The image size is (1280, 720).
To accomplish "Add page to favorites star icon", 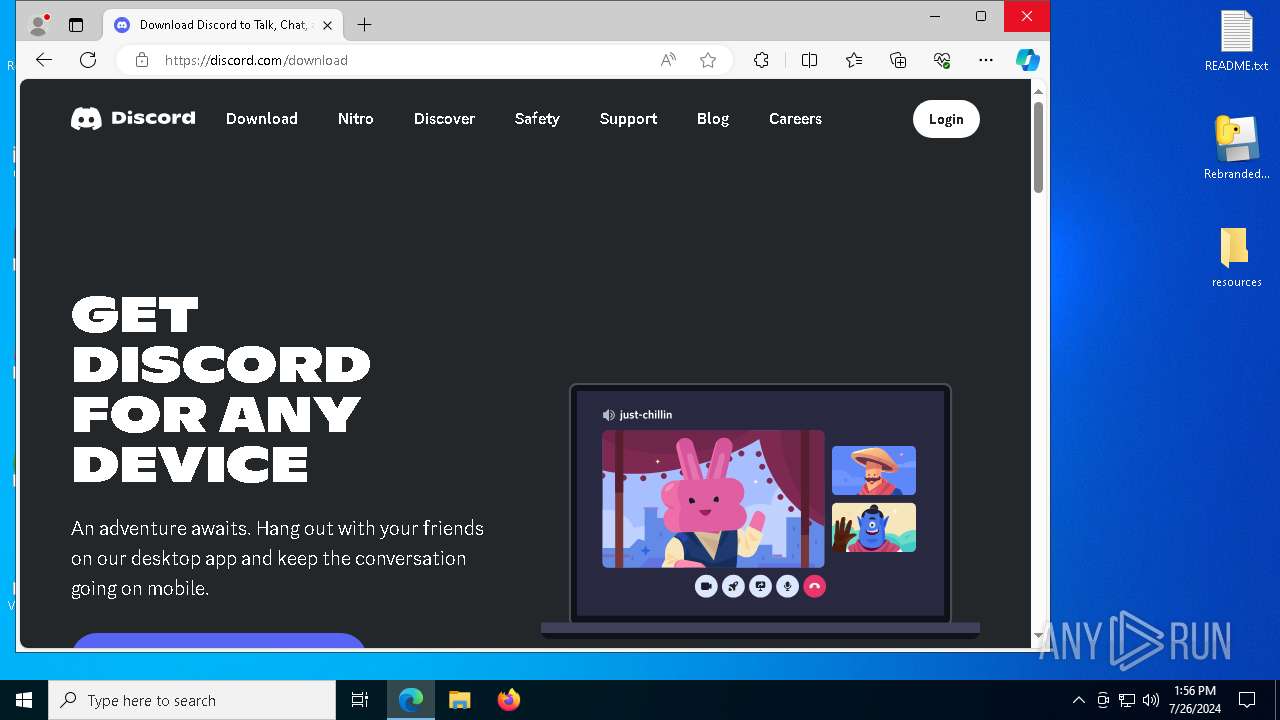I will click(708, 60).
